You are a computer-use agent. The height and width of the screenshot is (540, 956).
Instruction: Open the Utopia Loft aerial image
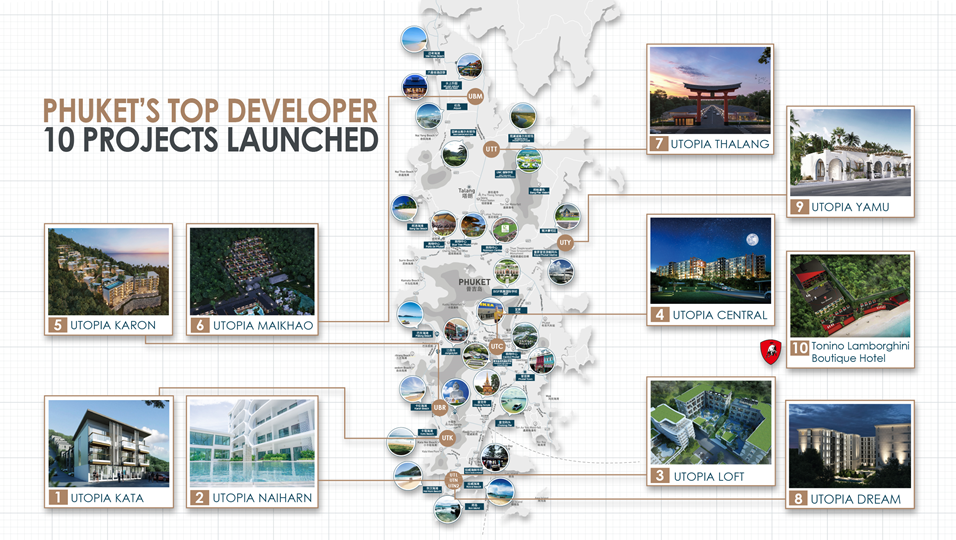point(711,422)
